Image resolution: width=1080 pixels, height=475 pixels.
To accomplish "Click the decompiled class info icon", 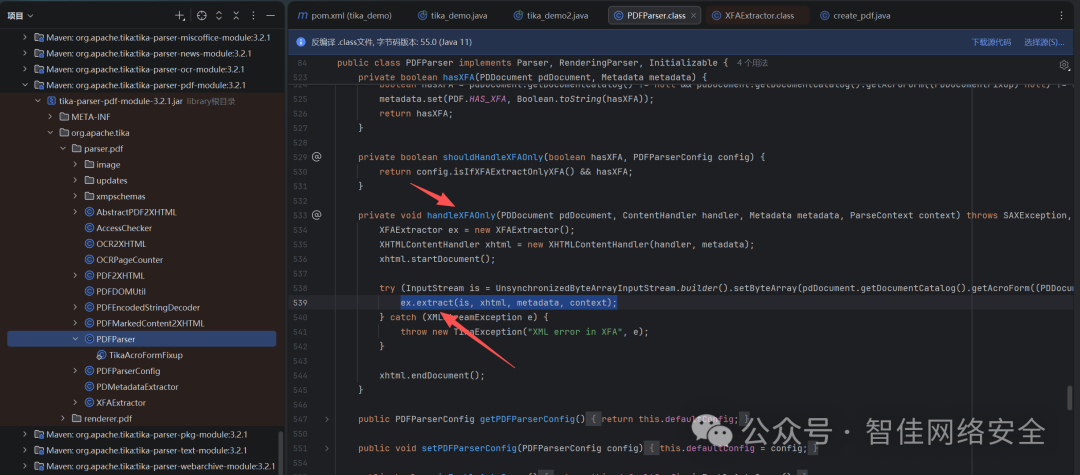I will tap(301, 42).
